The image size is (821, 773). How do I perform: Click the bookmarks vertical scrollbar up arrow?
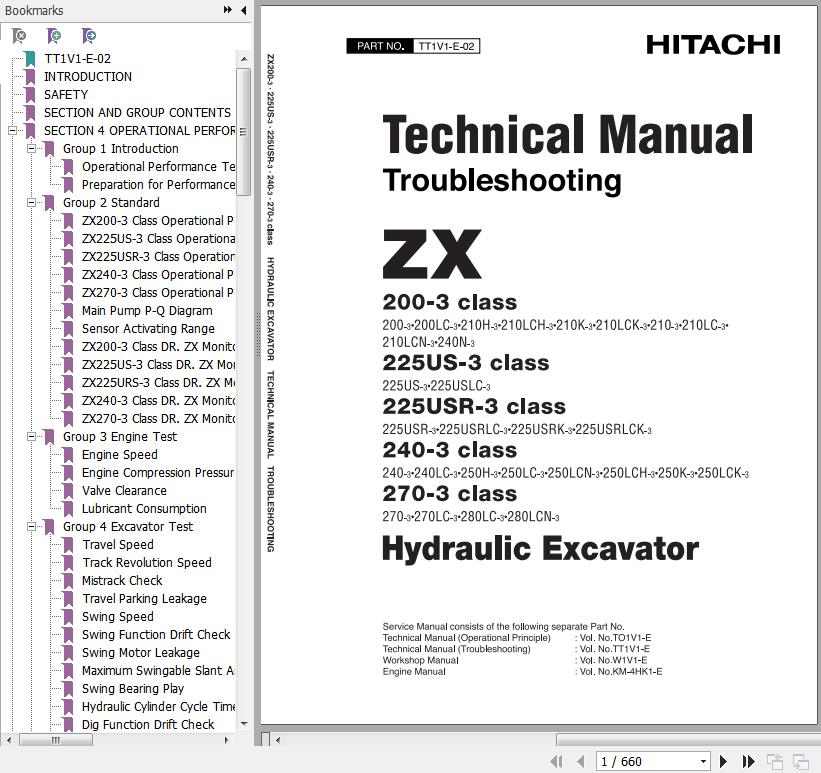(243, 59)
